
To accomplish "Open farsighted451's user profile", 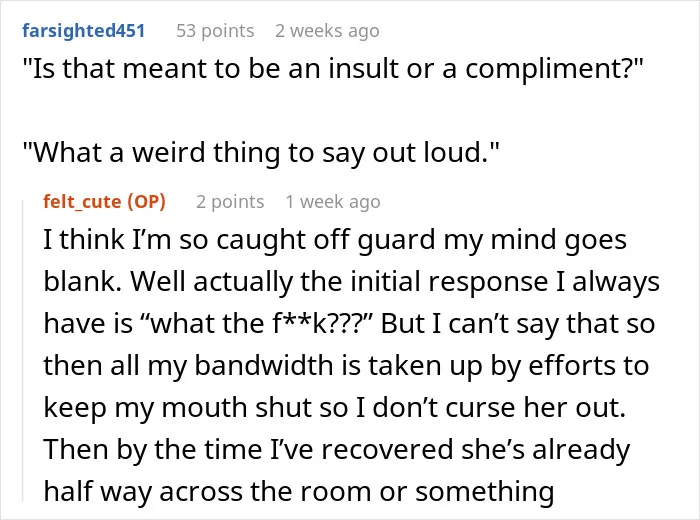I will click(83, 31).
